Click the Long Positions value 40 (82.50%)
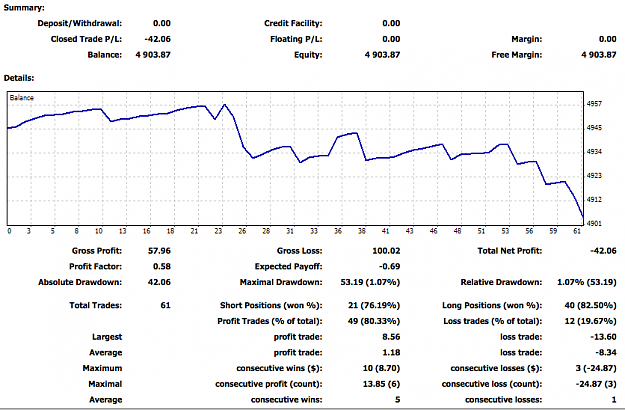The image size is (625, 410). pyautogui.click(x=590, y=306)
